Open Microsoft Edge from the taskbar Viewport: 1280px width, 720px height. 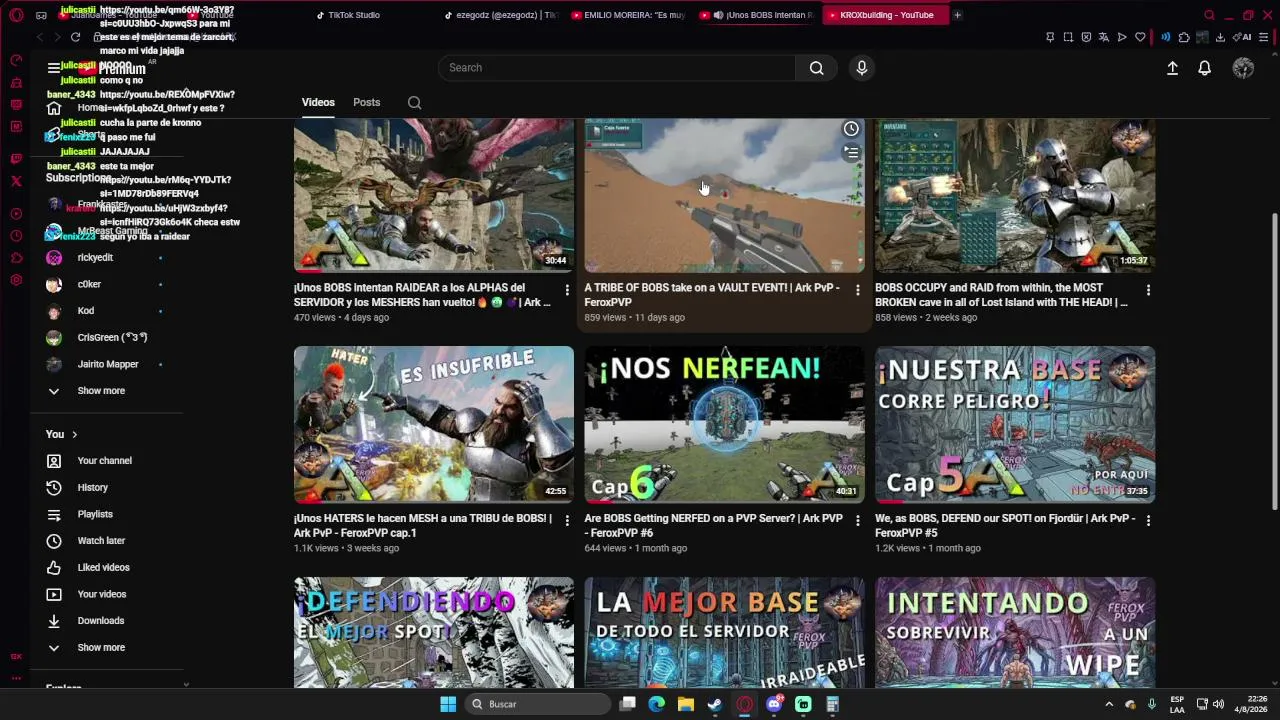(656, 704)
